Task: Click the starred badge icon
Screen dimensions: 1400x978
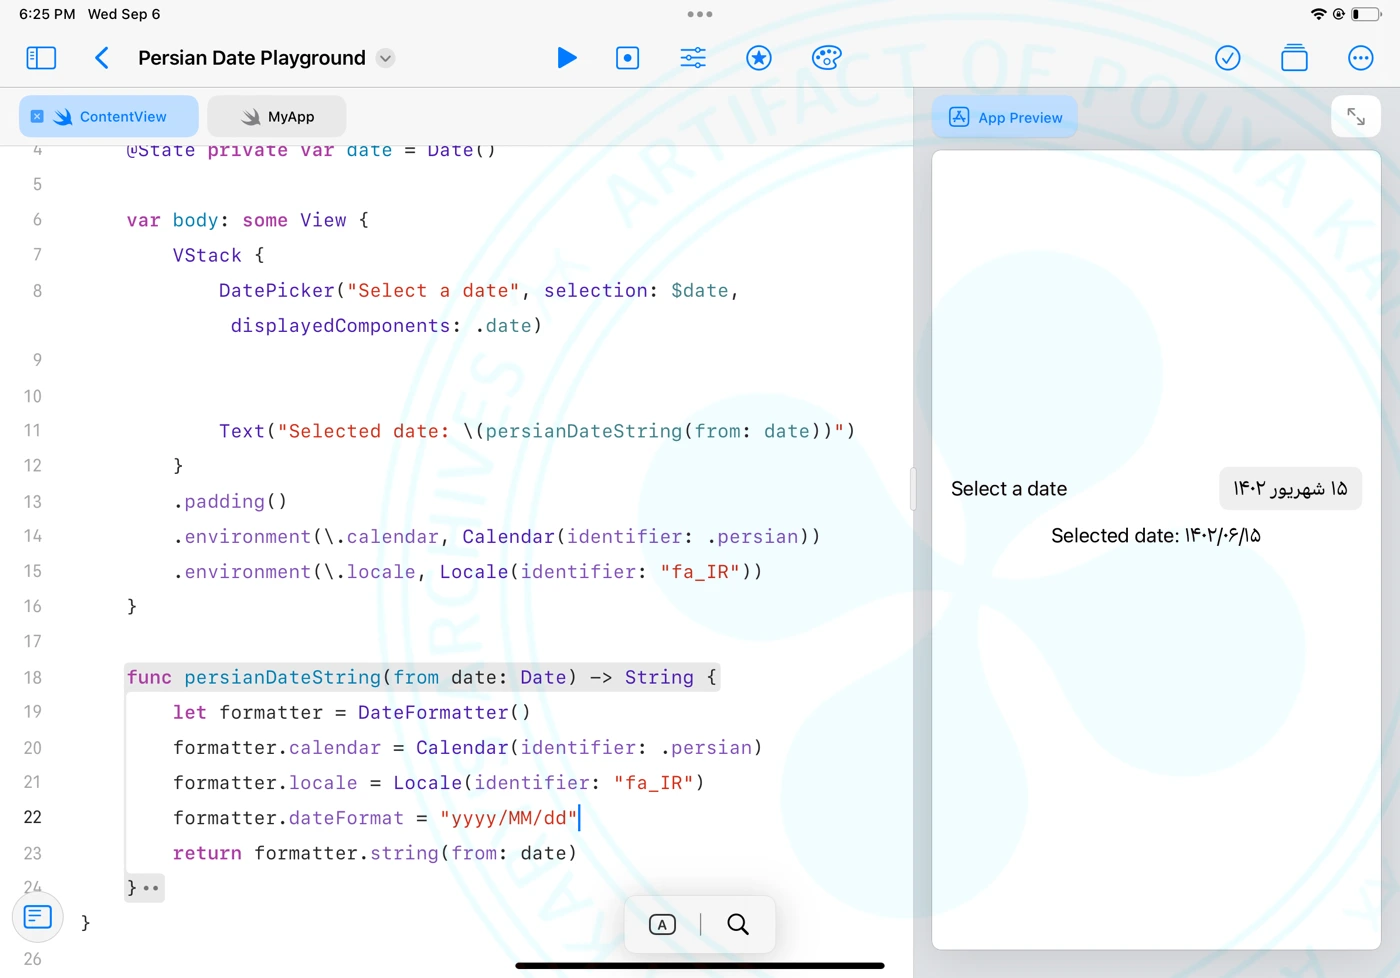Action: tap(759, 58)
